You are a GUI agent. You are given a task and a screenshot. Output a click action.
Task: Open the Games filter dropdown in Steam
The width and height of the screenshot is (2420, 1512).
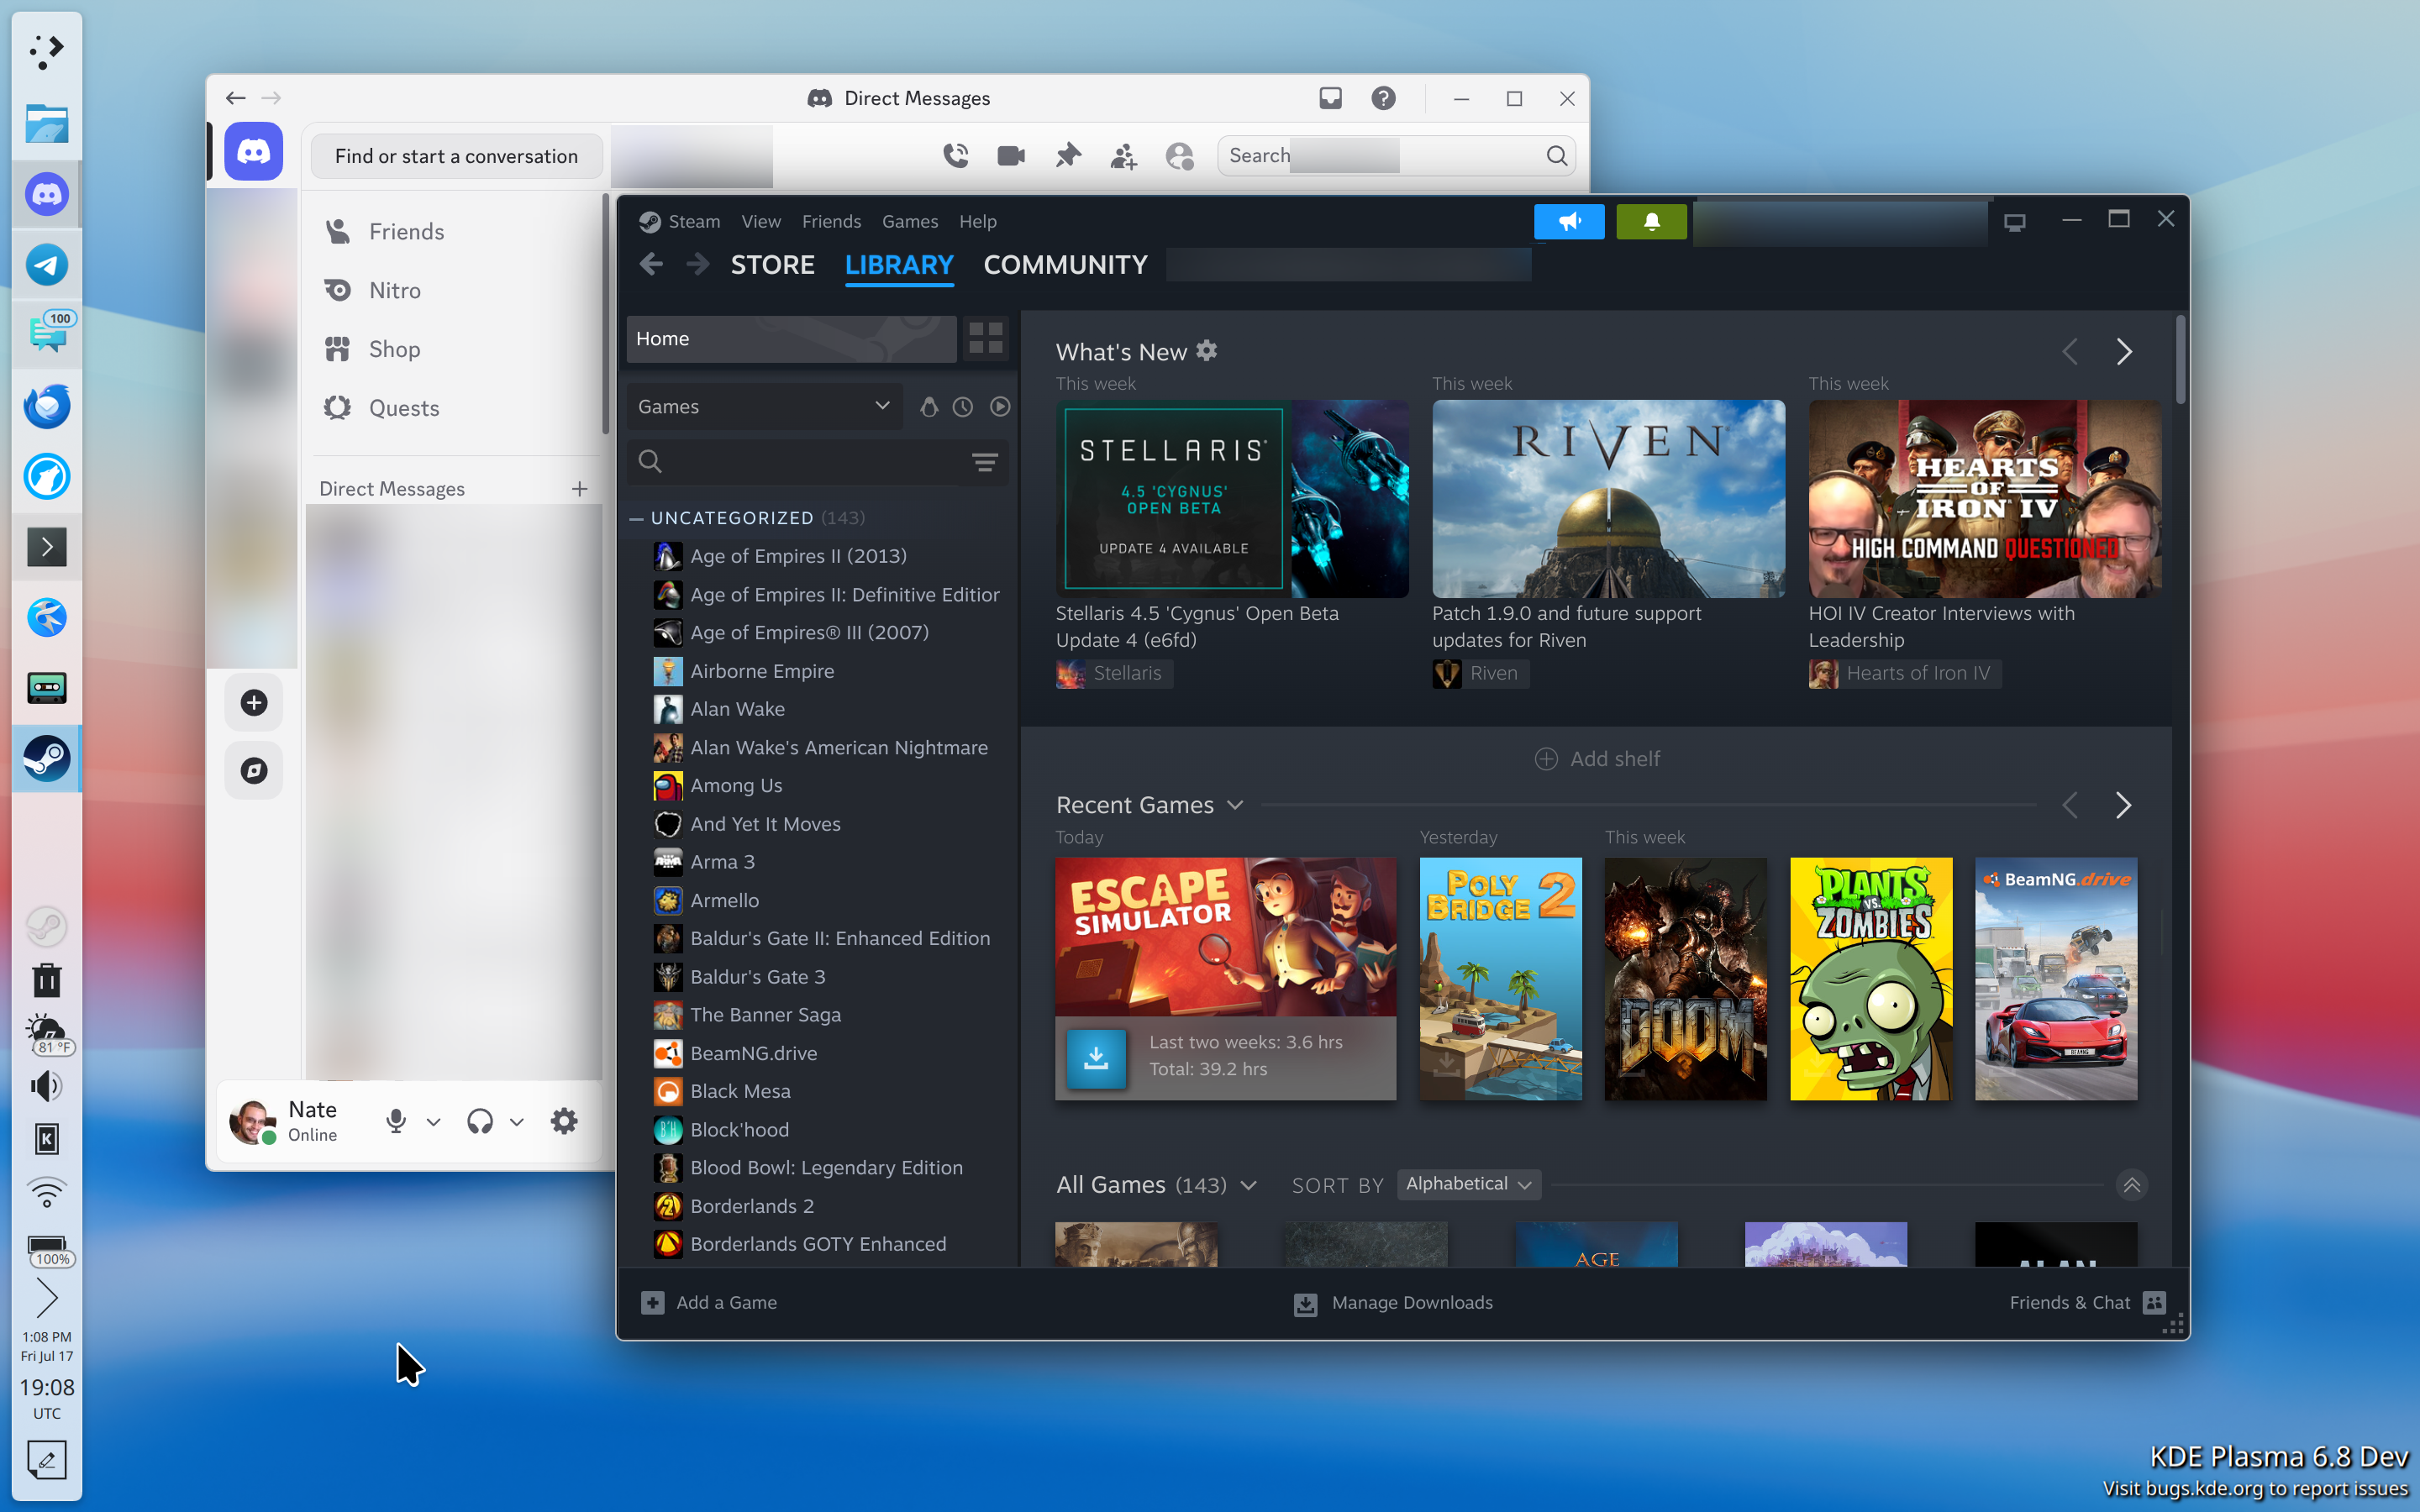click(765, 407)
